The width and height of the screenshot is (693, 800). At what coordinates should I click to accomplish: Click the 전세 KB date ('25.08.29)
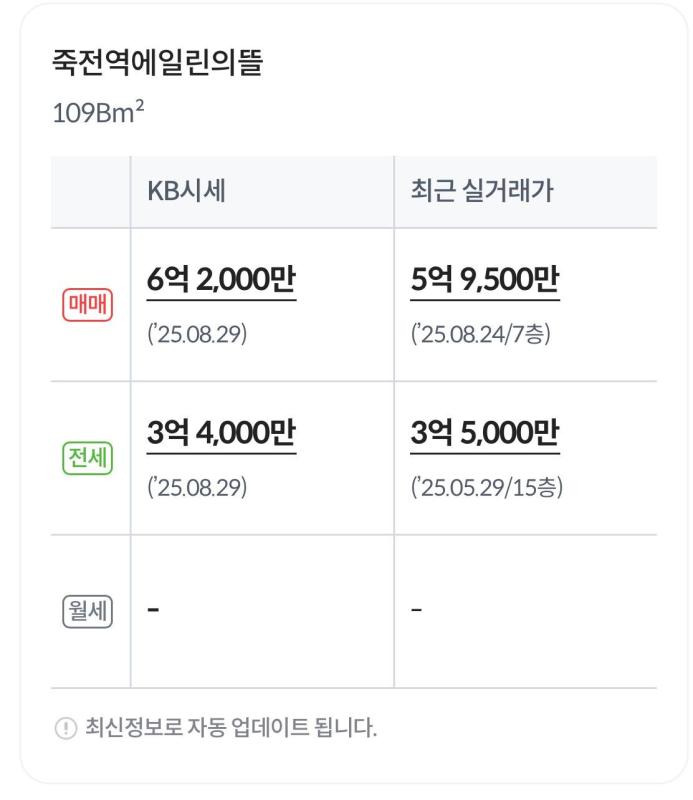pos(197,487)
